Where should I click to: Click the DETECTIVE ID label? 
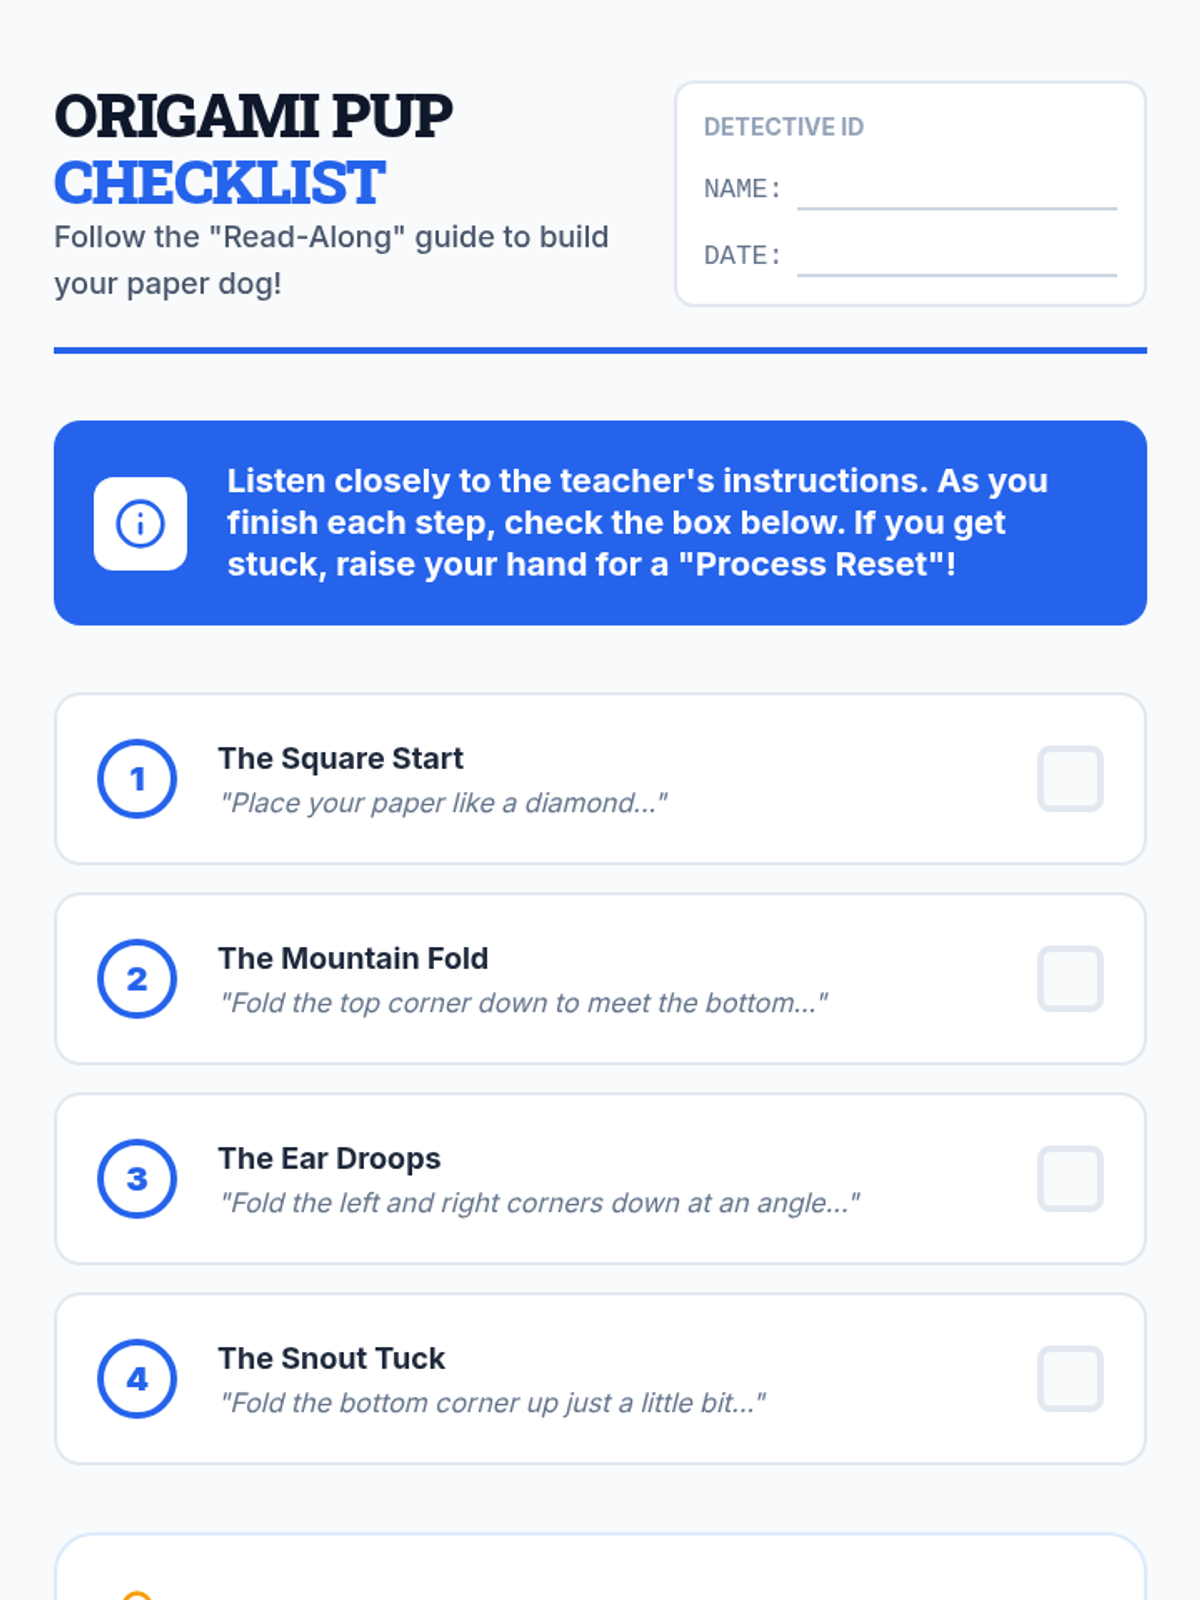(784, 127)
